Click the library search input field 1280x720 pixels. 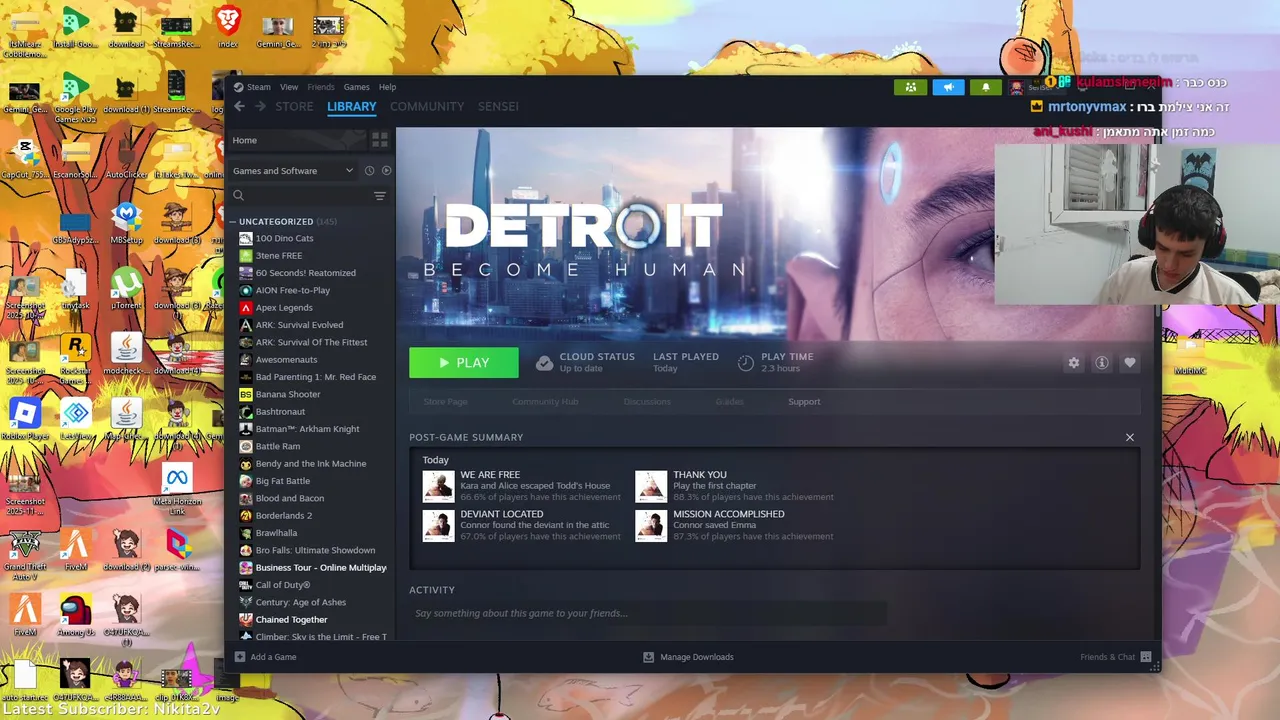pyautogui.click(x=308, y=196)
